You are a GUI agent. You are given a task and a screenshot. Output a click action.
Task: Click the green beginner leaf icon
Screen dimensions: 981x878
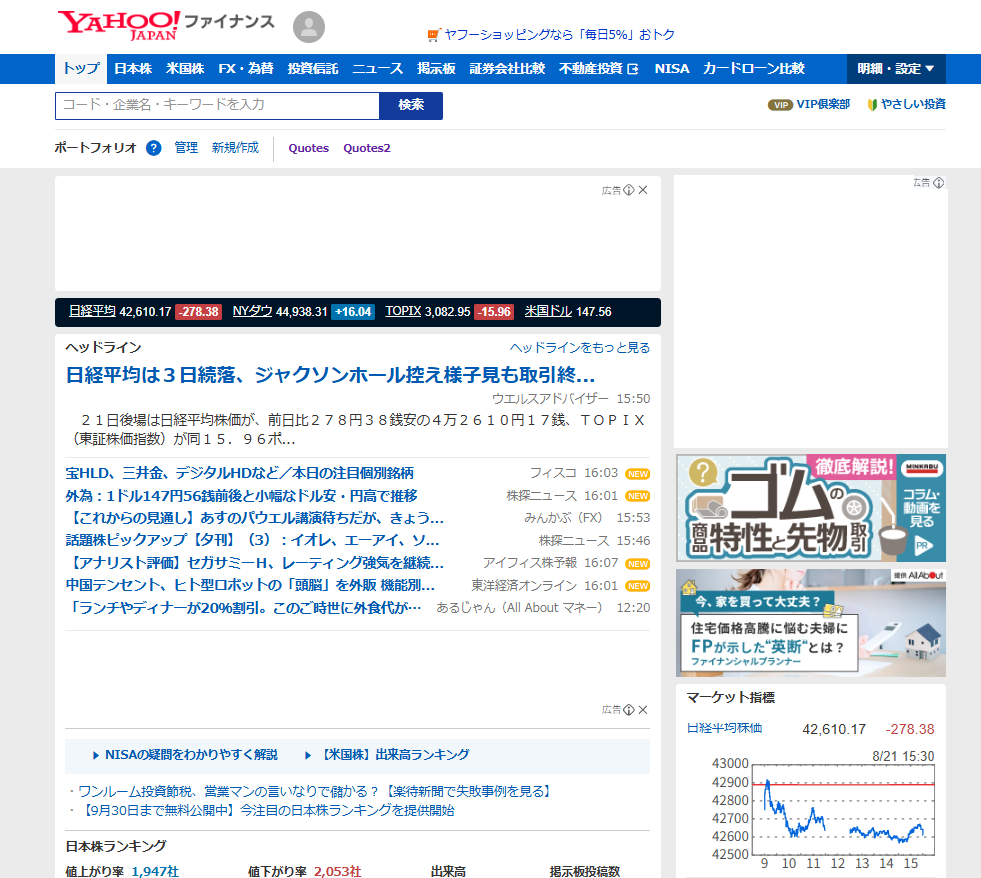(x=872, y=105)
